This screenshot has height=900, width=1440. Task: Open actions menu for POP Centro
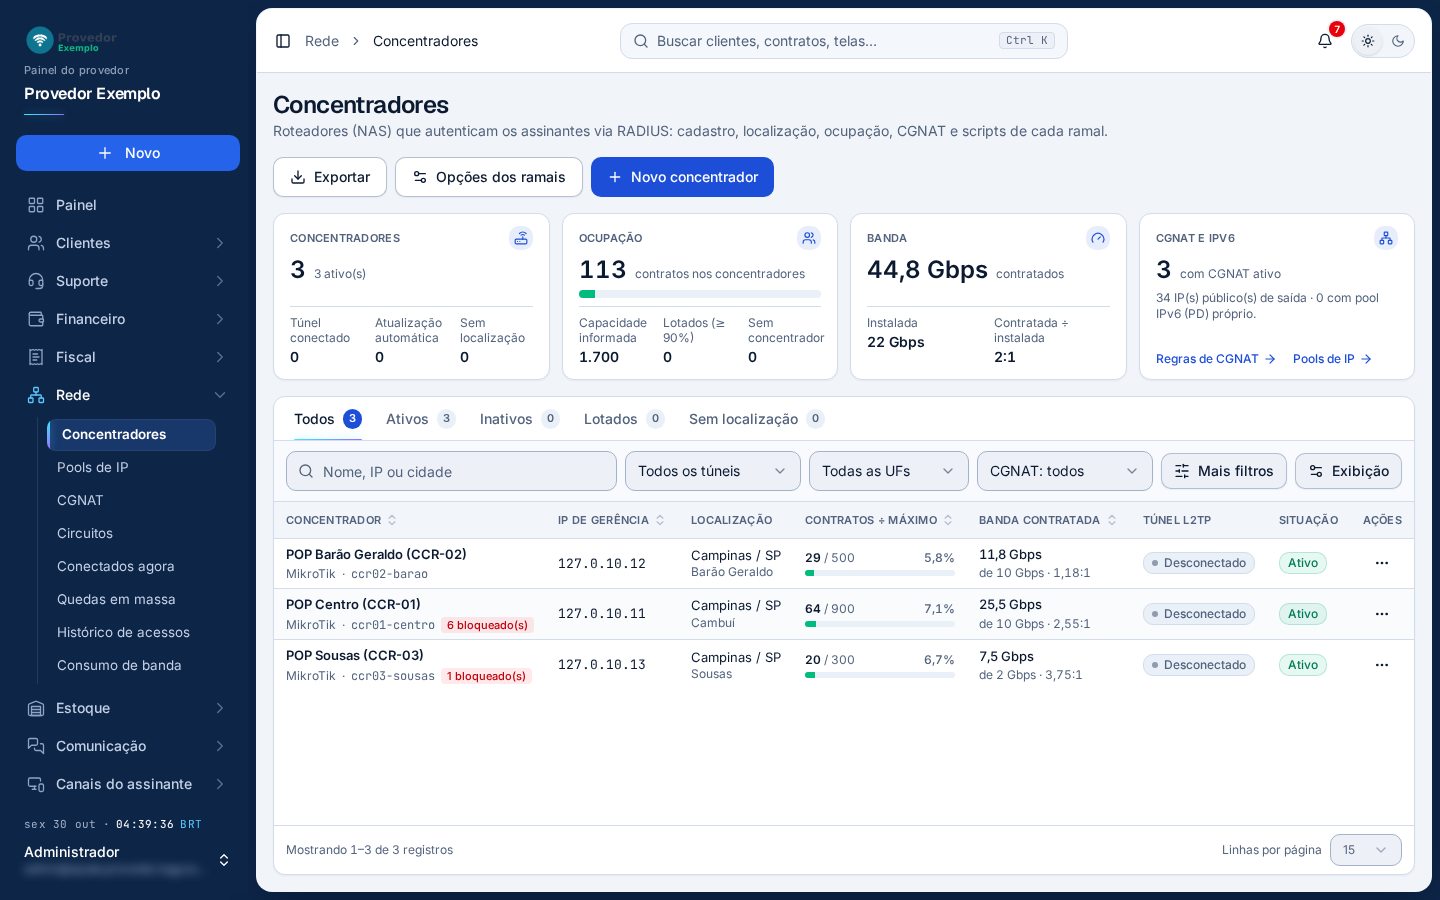click(1382, 614)
